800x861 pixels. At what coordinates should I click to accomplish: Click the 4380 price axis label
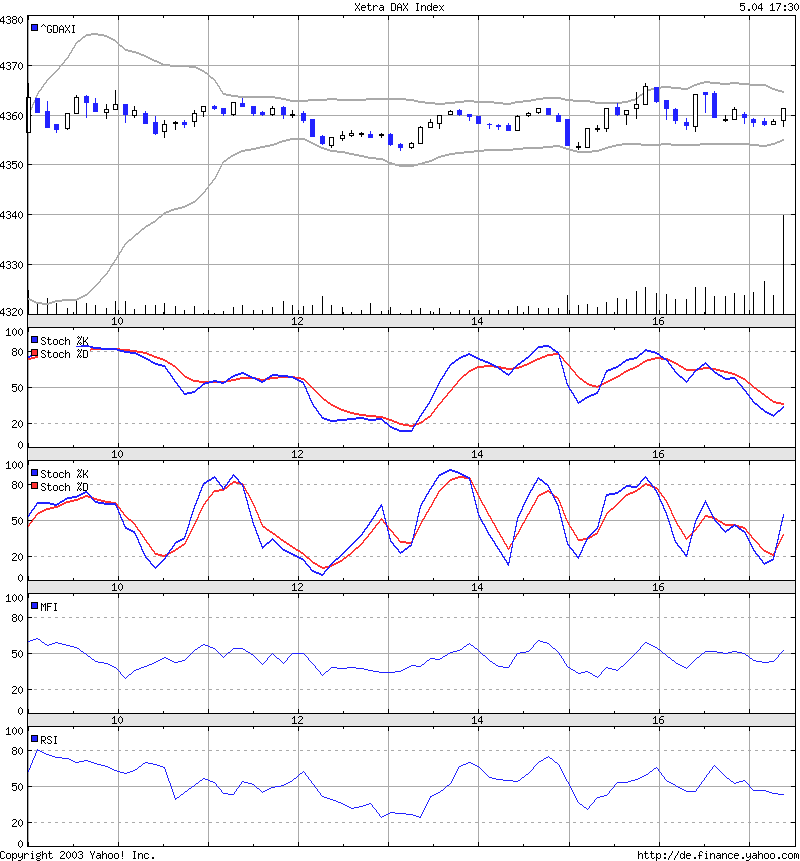[12, 20]
